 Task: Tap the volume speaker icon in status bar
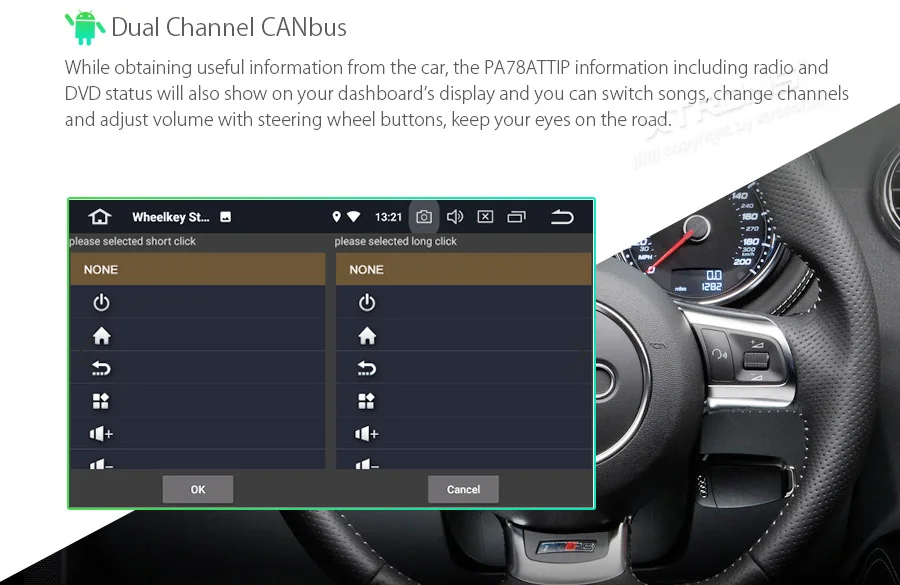(x=455, y=217)
